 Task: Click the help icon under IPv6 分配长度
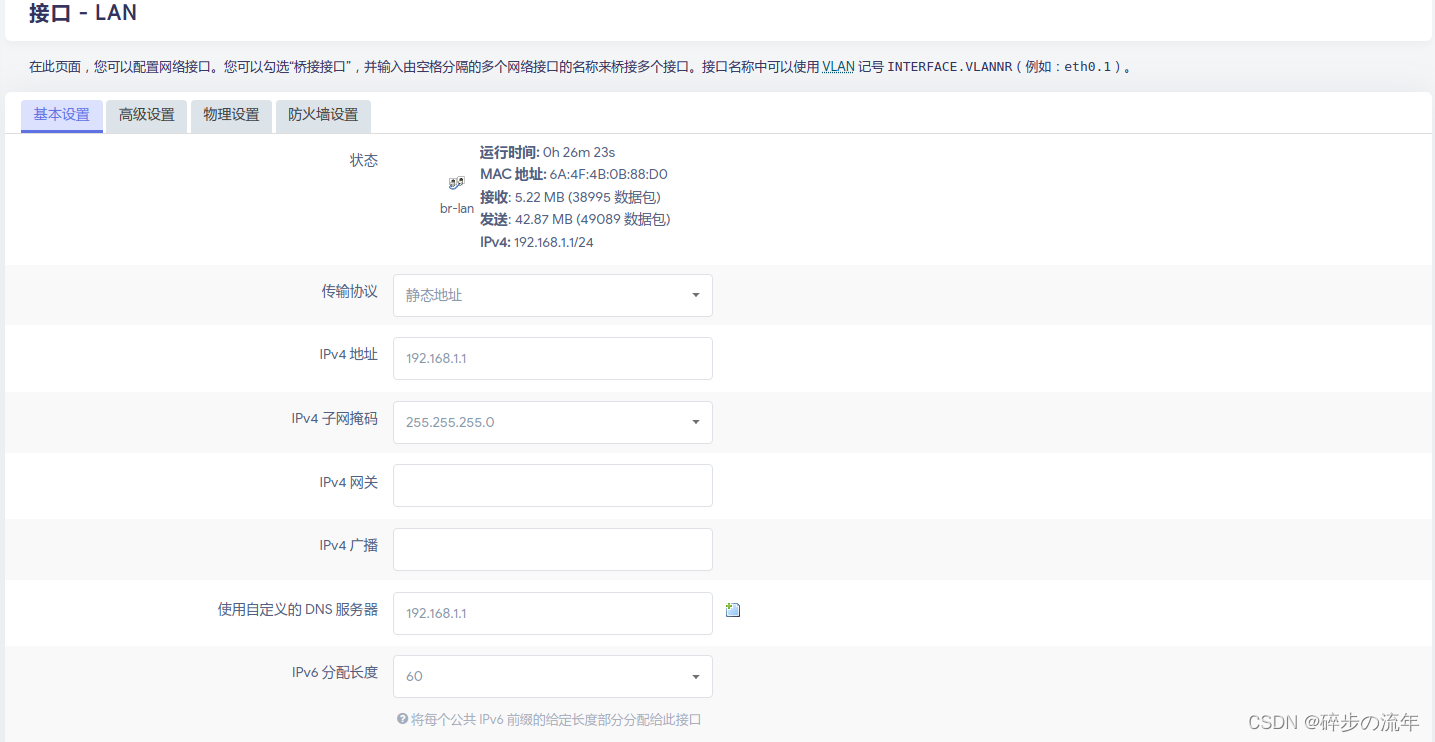pos(402,719)
